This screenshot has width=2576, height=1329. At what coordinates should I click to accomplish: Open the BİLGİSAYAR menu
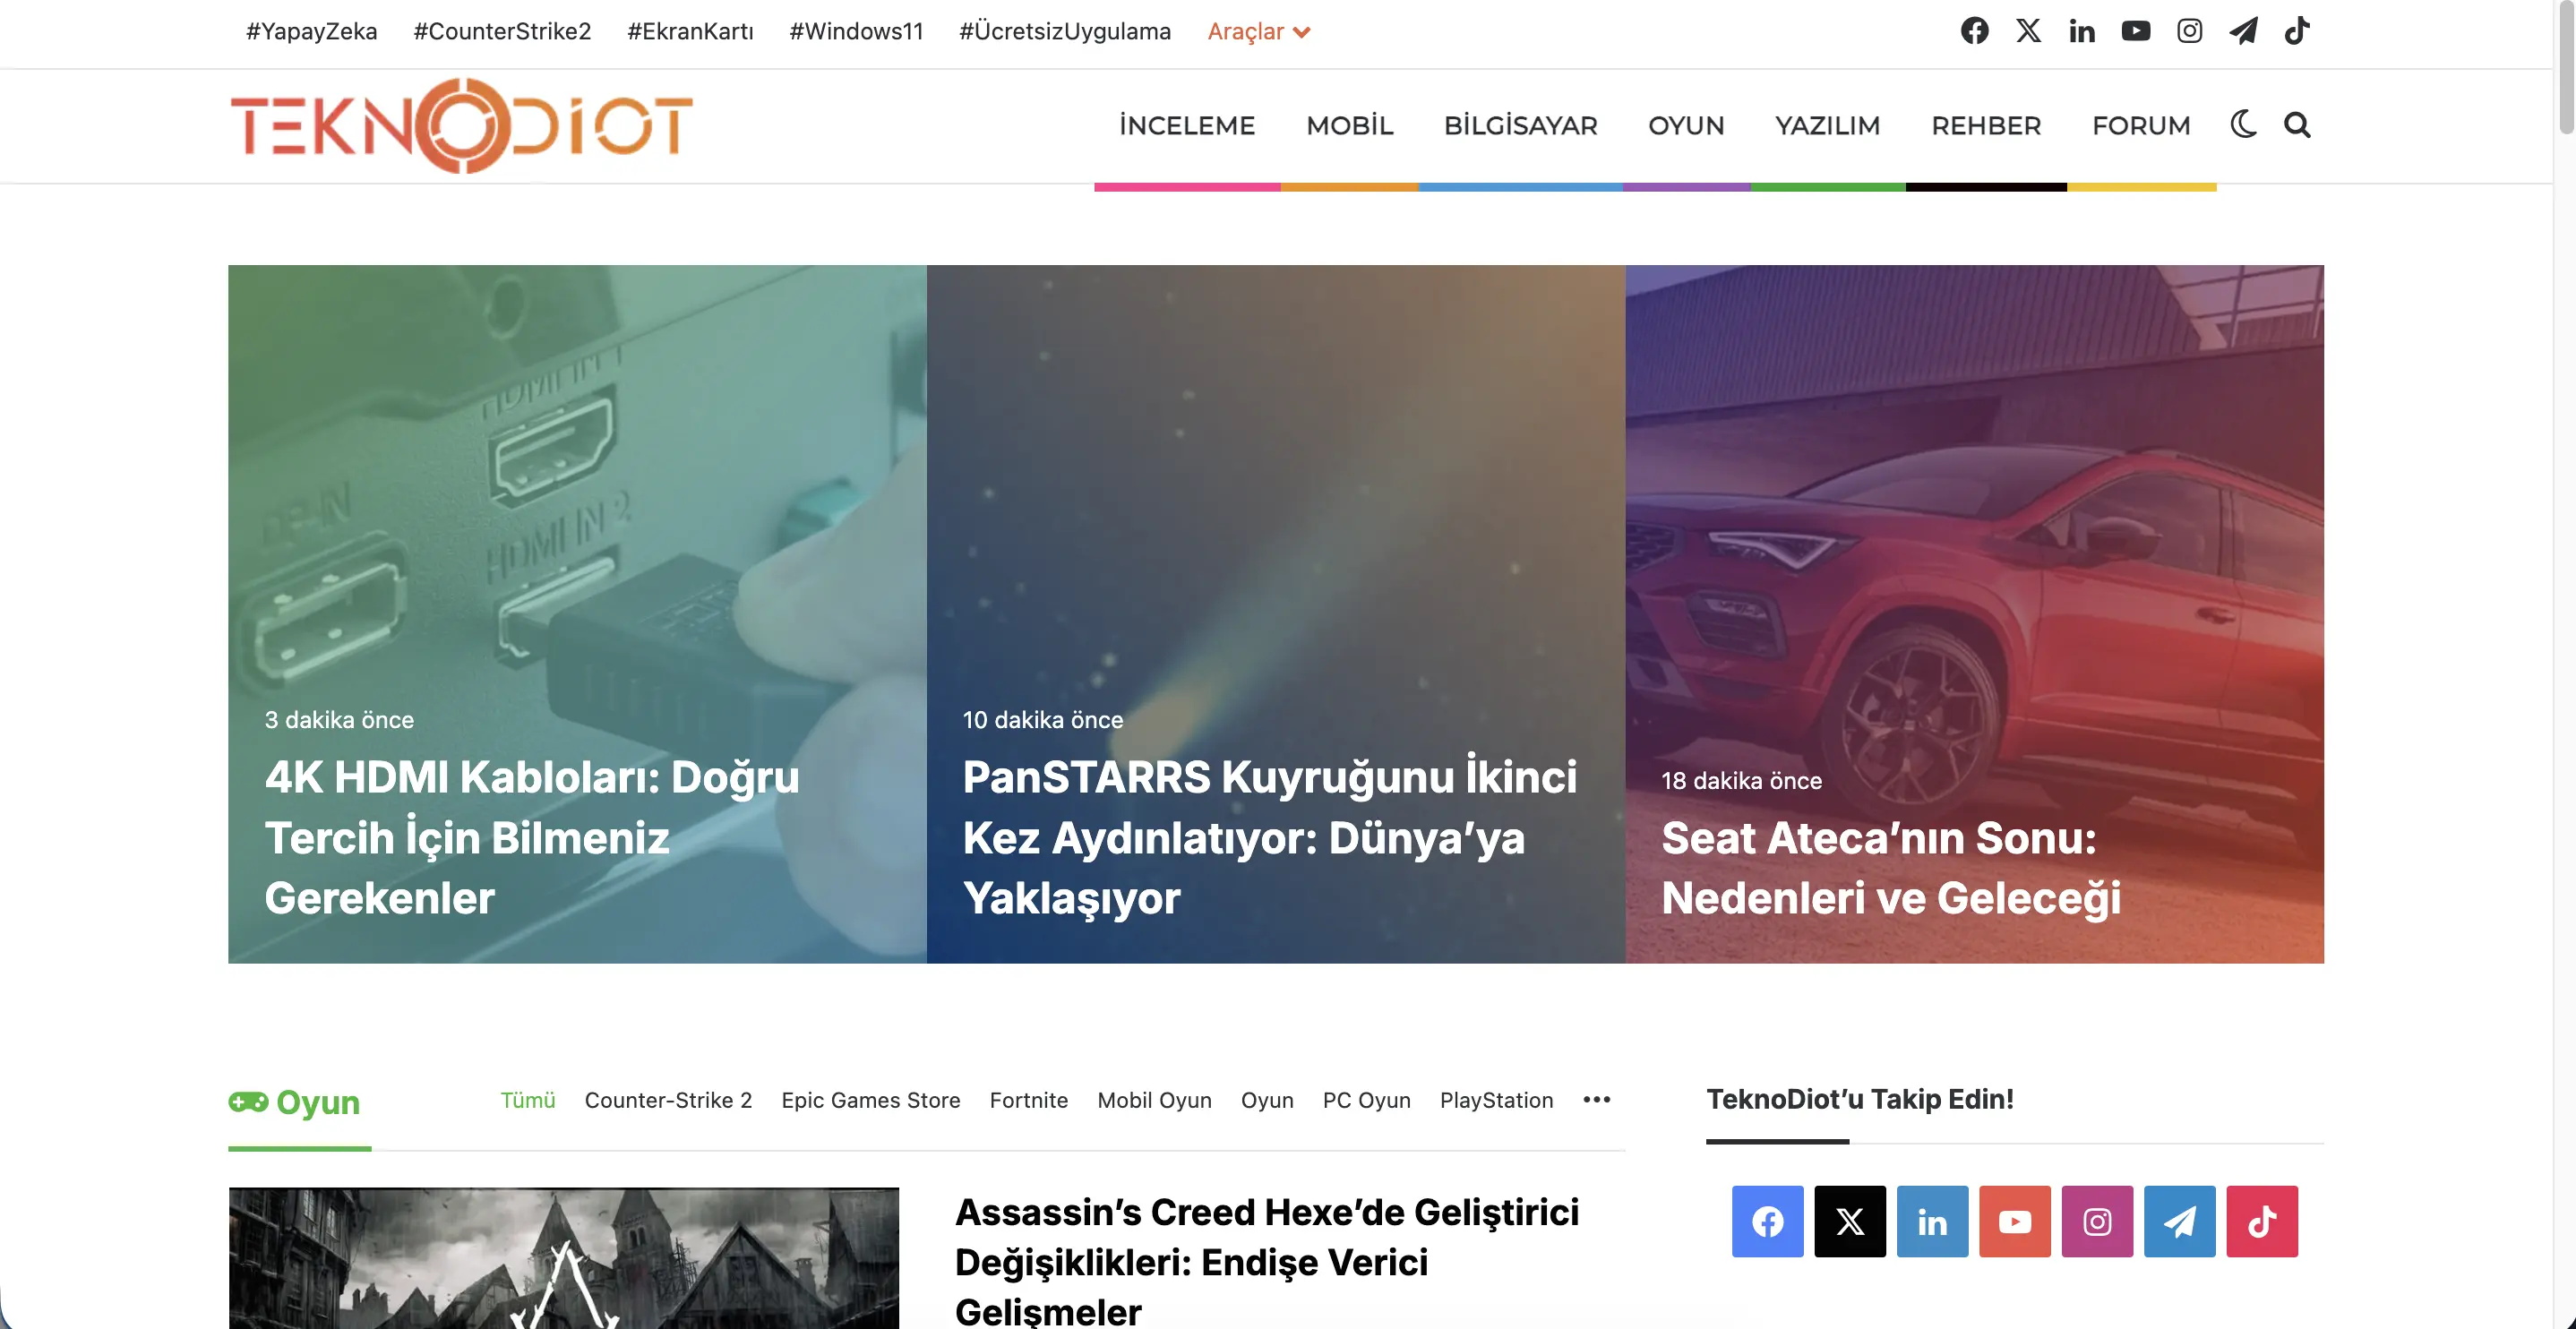1520,126
